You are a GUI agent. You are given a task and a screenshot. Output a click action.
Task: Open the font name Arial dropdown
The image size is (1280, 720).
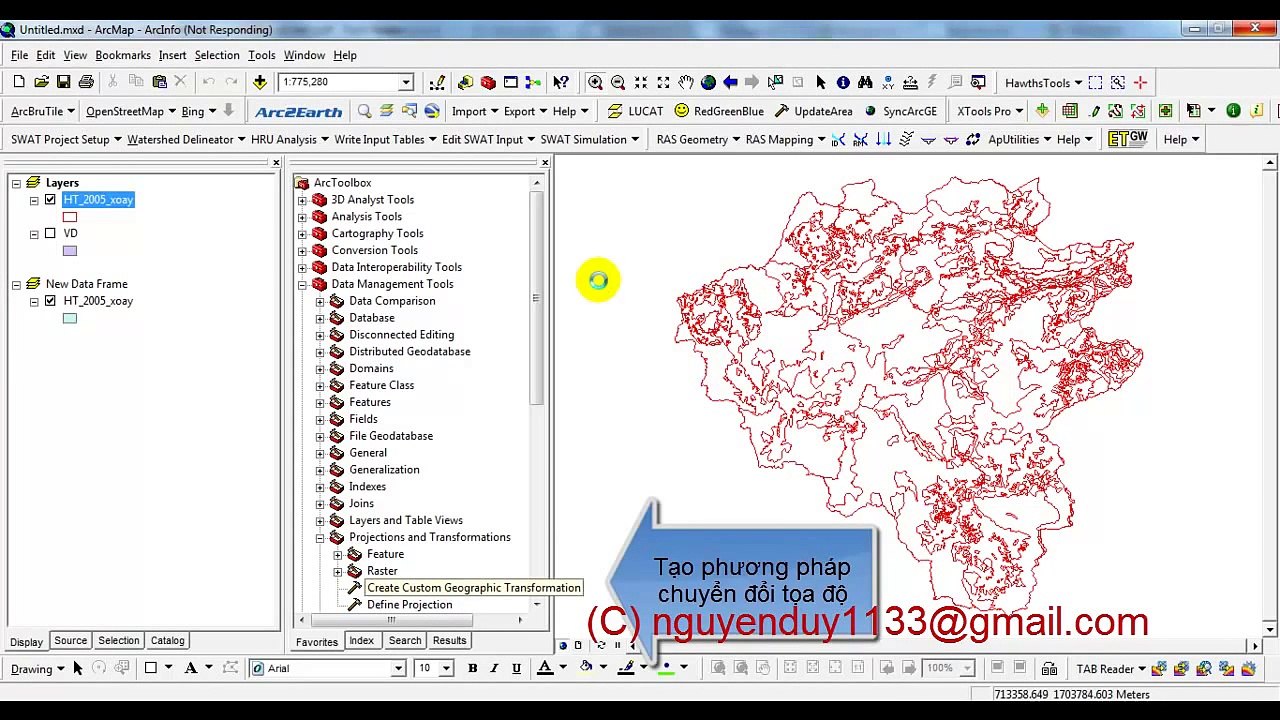398,668
